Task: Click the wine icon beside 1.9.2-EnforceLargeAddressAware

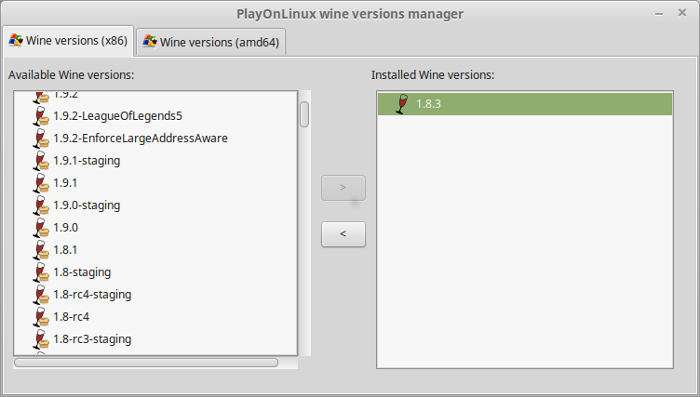Action: point(41,138)
